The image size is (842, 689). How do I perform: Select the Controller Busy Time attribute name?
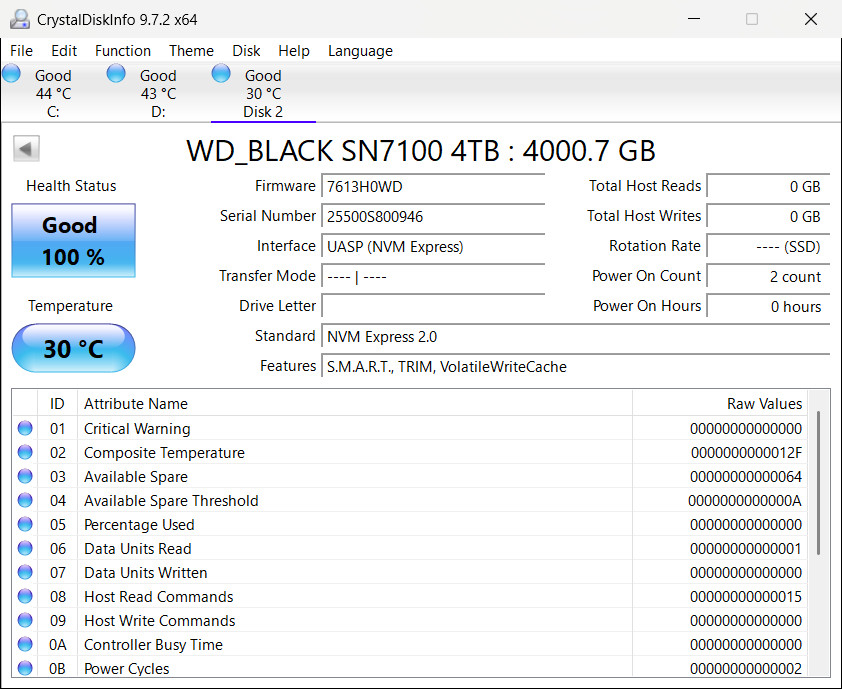[153, 644]
